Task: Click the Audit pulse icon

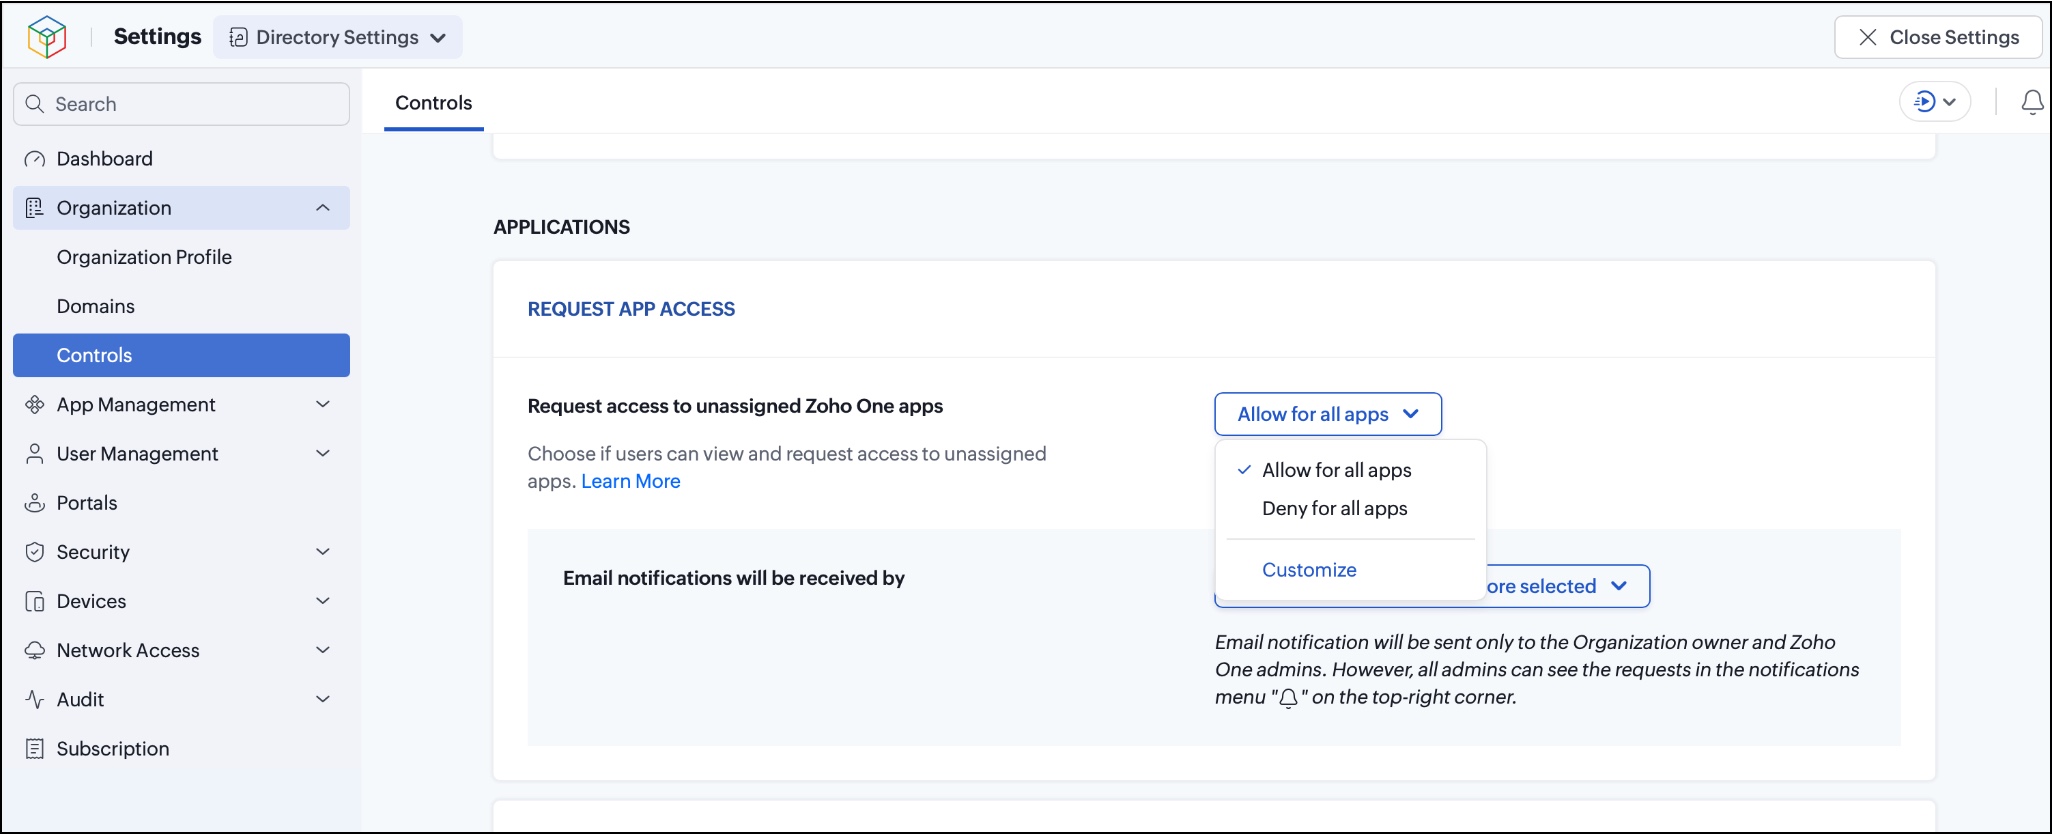Action: pos(35,699)
